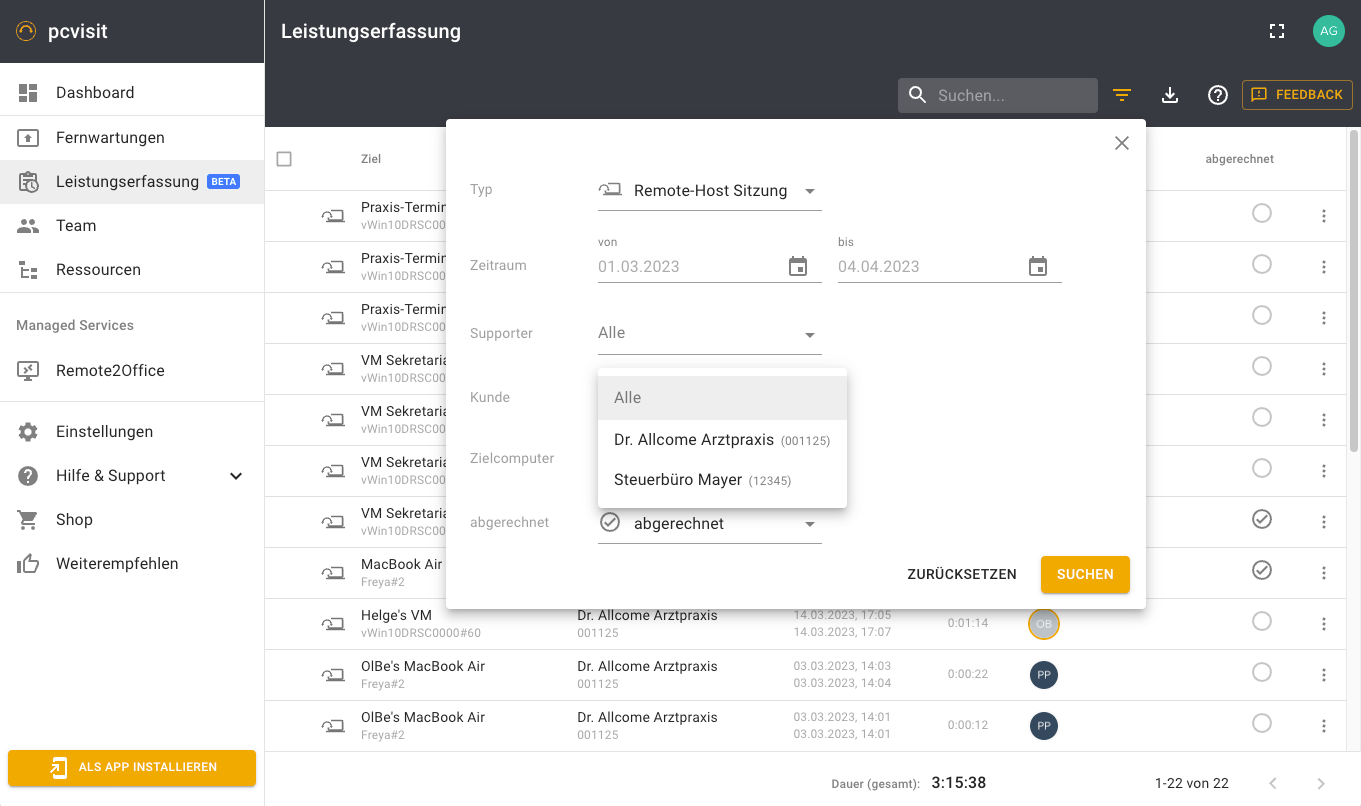The width and height of the screenshot is (1361, 806).
Task: Expand Hilfe & Support in sidebar
Action: click(x=236, y=476)
